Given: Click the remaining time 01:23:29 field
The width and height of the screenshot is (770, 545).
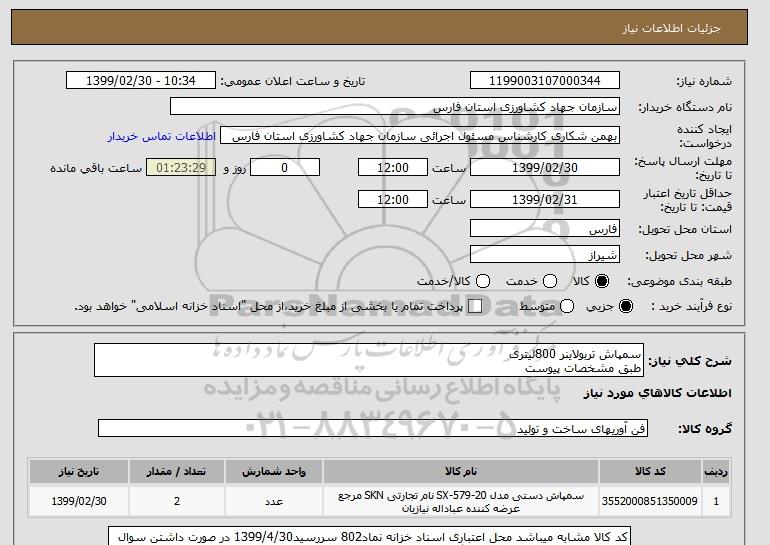Looking at the screenshot, I should (181, 167).
